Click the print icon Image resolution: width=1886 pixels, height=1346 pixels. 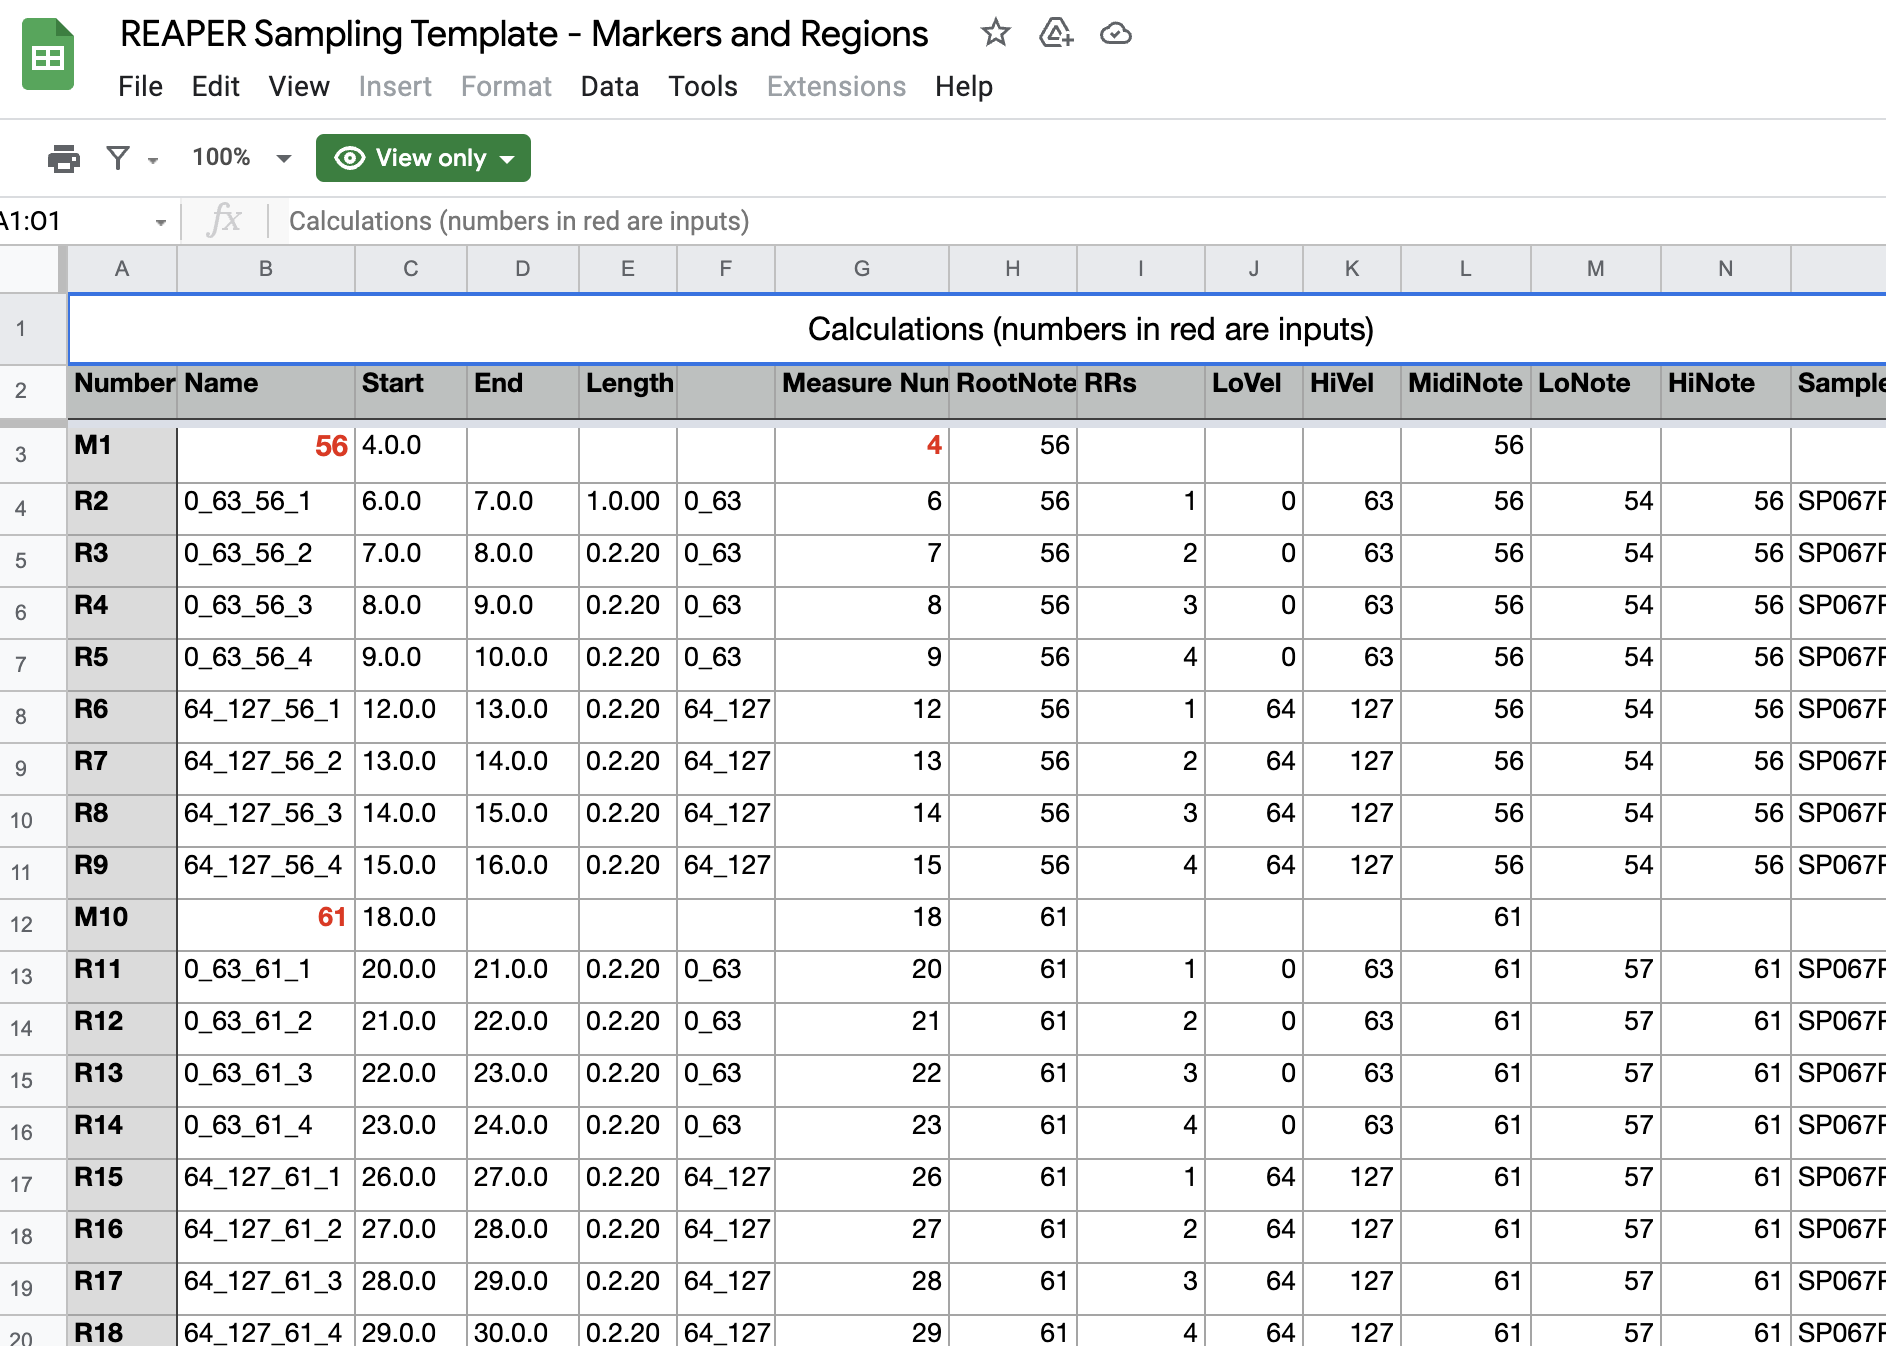pyautogui.click(x=64, y=158)
